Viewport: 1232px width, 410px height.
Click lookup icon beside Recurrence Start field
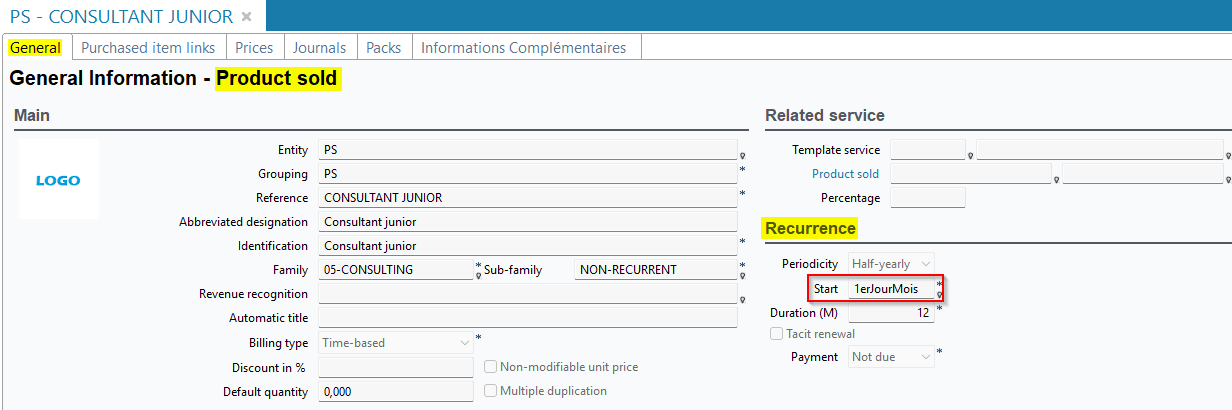pyautogui.click(x=939, y=295)
